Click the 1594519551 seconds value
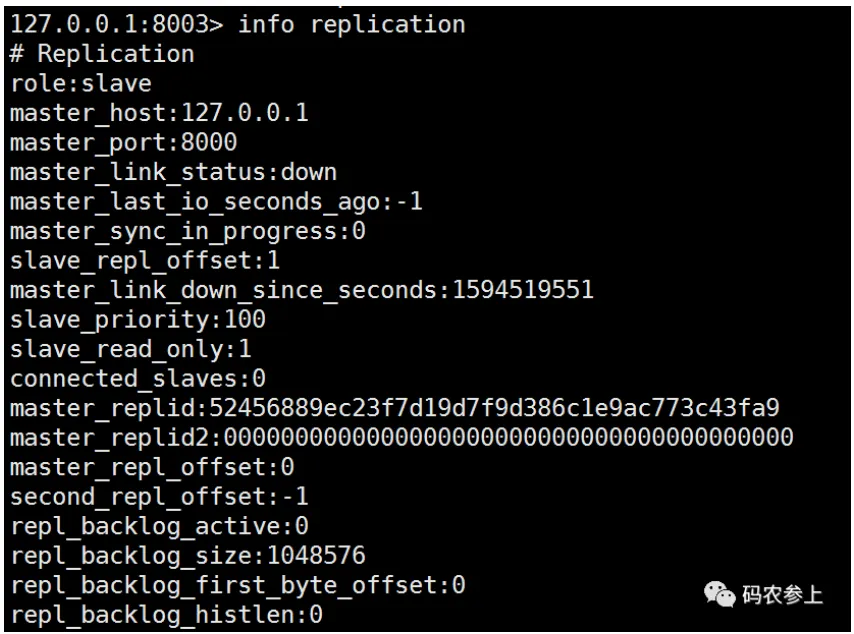The image size is (854, 634). (523, 290)
